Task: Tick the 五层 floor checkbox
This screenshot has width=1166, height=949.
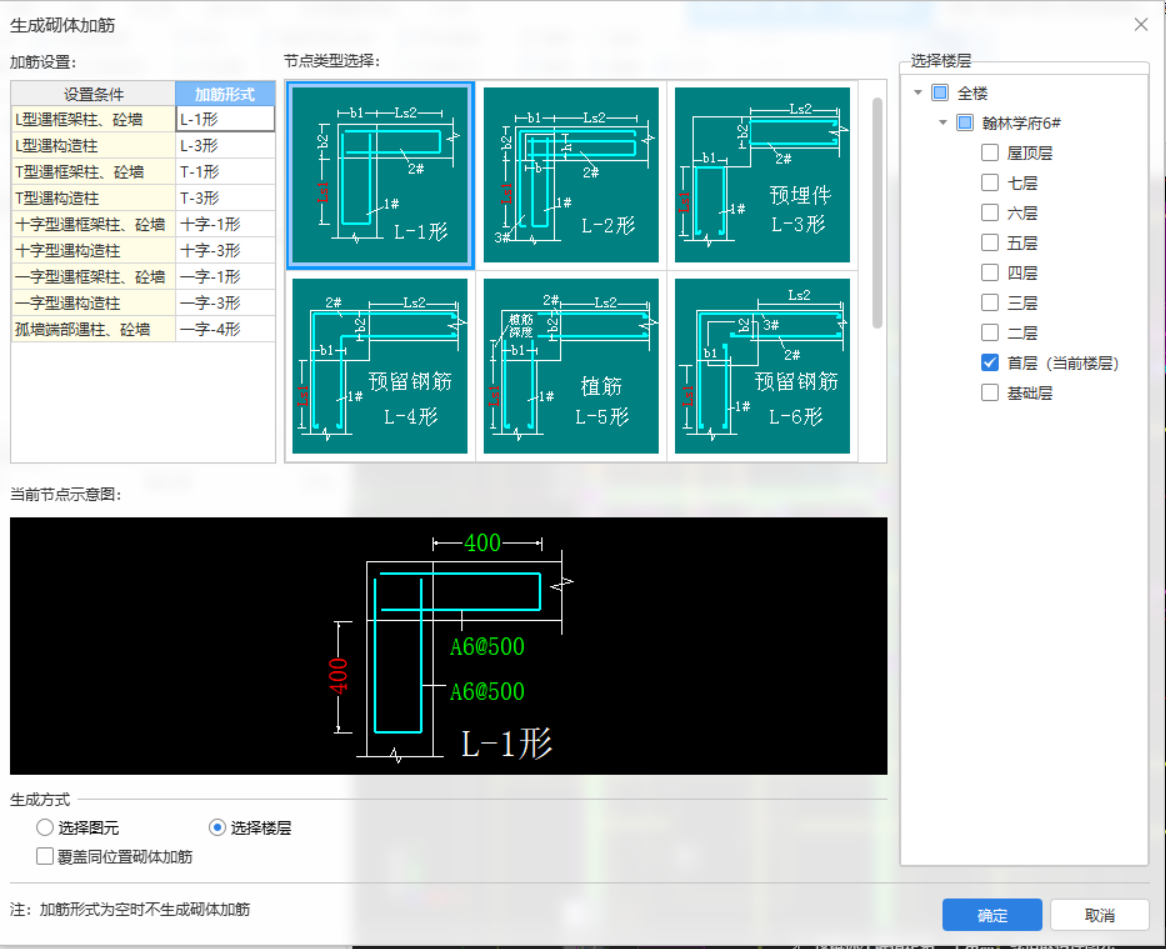Action: click(x=990, y=242)
